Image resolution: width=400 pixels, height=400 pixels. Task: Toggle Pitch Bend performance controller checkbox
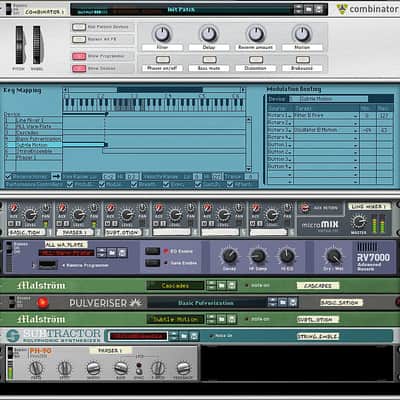click(x=69, y=184)
